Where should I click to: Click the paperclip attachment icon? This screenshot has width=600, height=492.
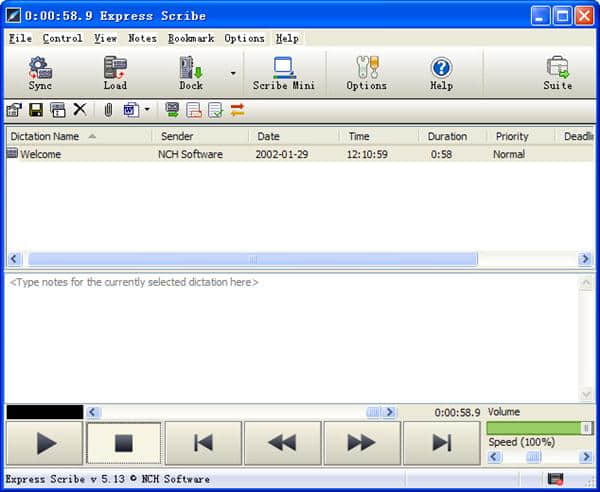coord(108,110)
